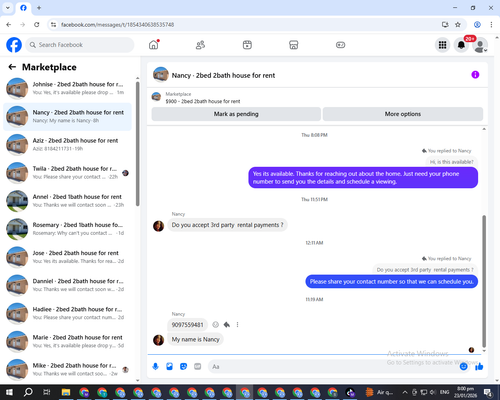Viewport: 500px width, 400px height.
Task: Open the tab search dropdown arrow
Action: (8, 8)
